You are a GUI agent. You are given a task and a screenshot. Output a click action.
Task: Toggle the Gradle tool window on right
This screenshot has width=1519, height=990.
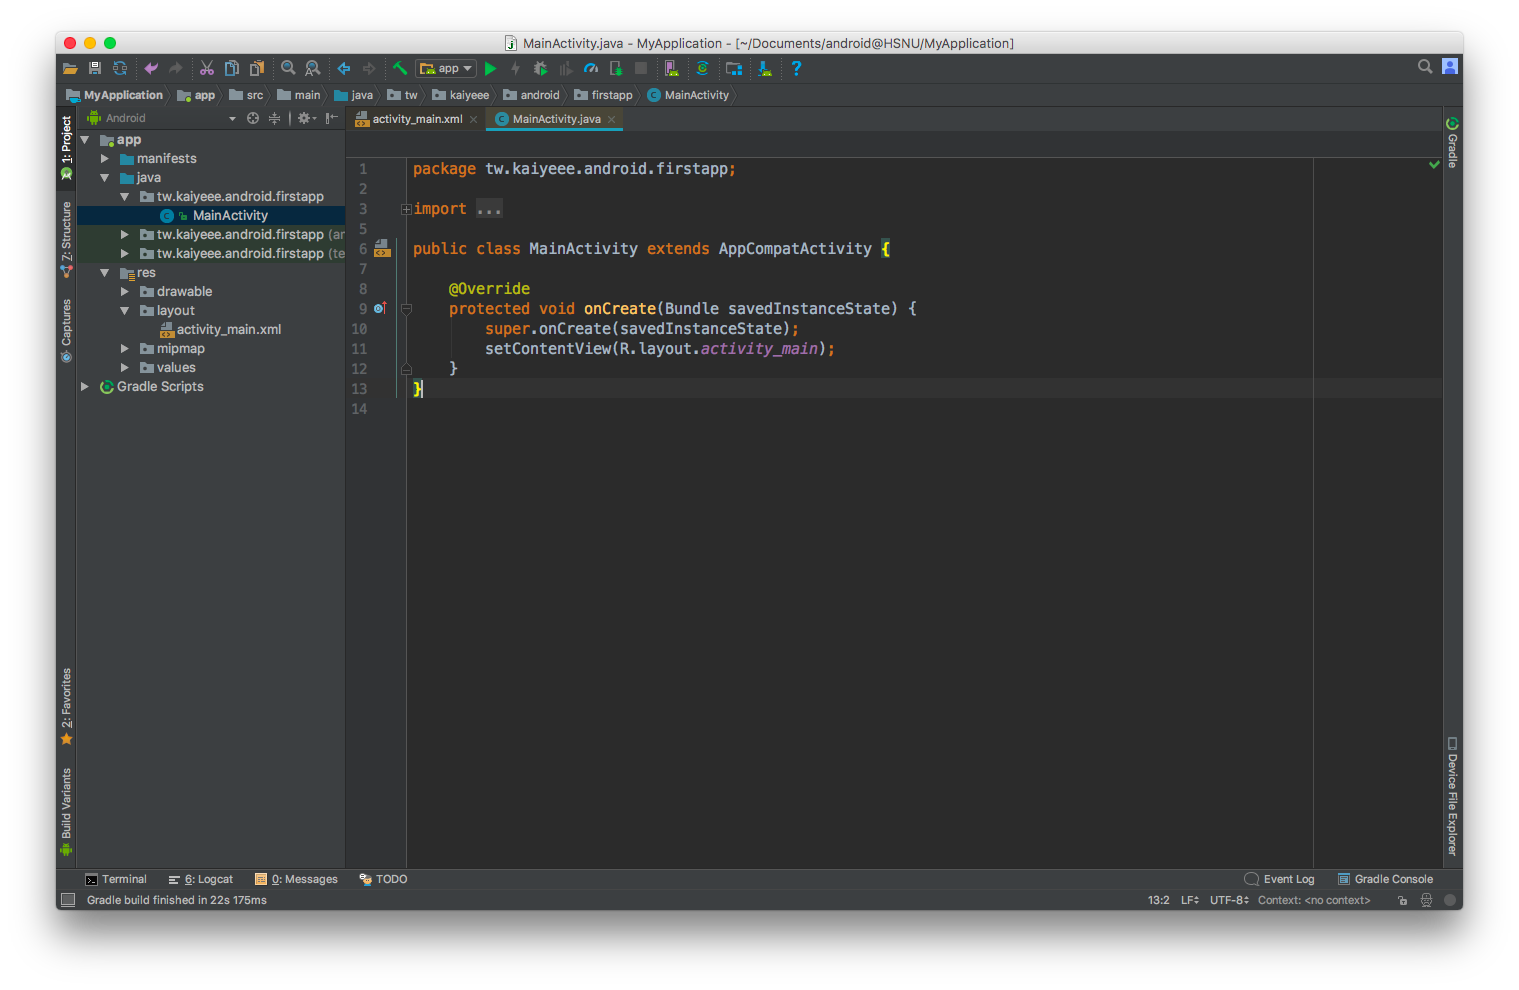click(1452, 142)
